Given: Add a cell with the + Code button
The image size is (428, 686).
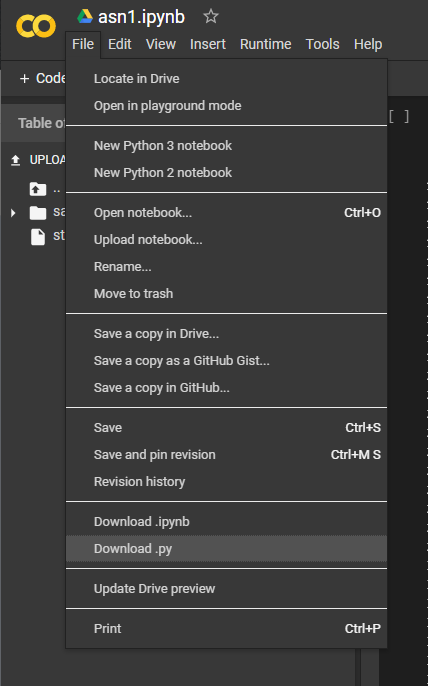Looking at the screenshot, I should point(42,78).
